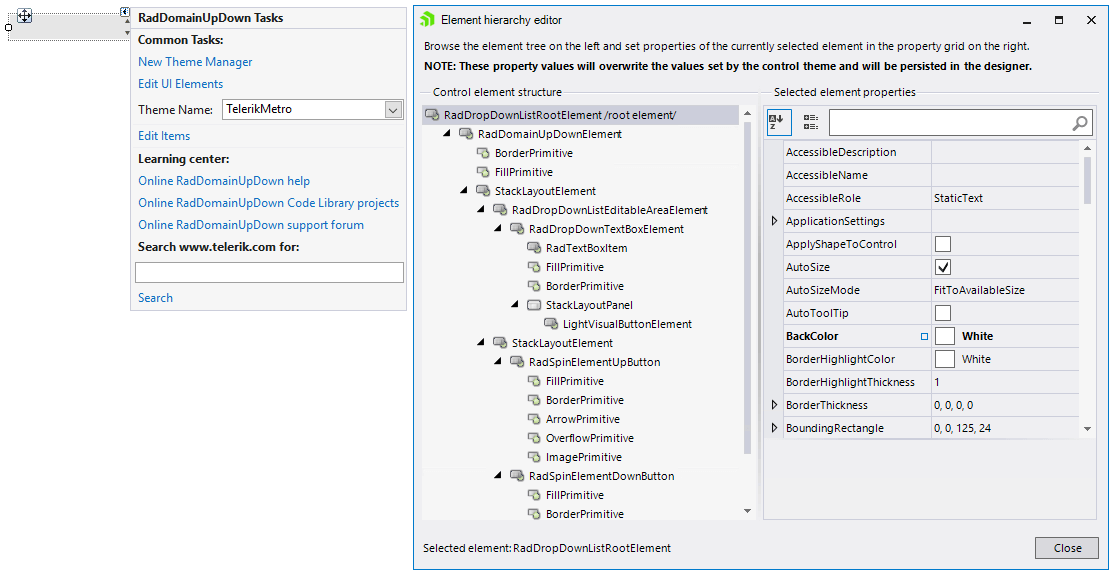Click the LightVisualButtonElement icon in the tree

point(551,324)
